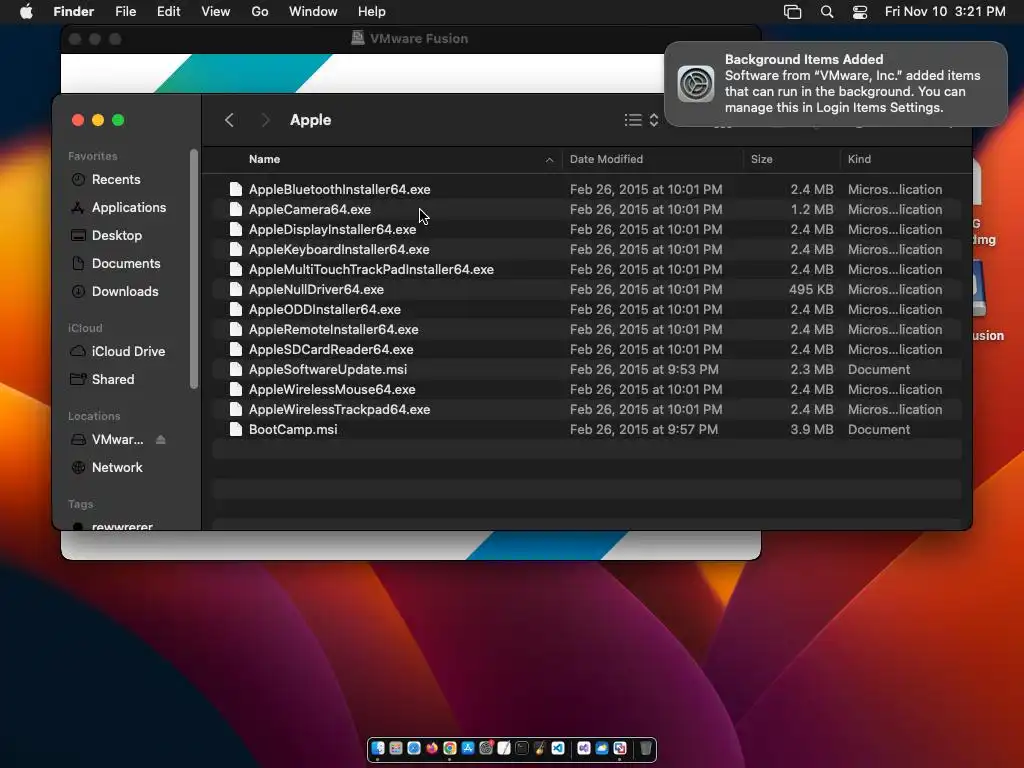This screenshot has width=1024, height=768.
Task: Open Terminal from the Dock
Action: 522,748
